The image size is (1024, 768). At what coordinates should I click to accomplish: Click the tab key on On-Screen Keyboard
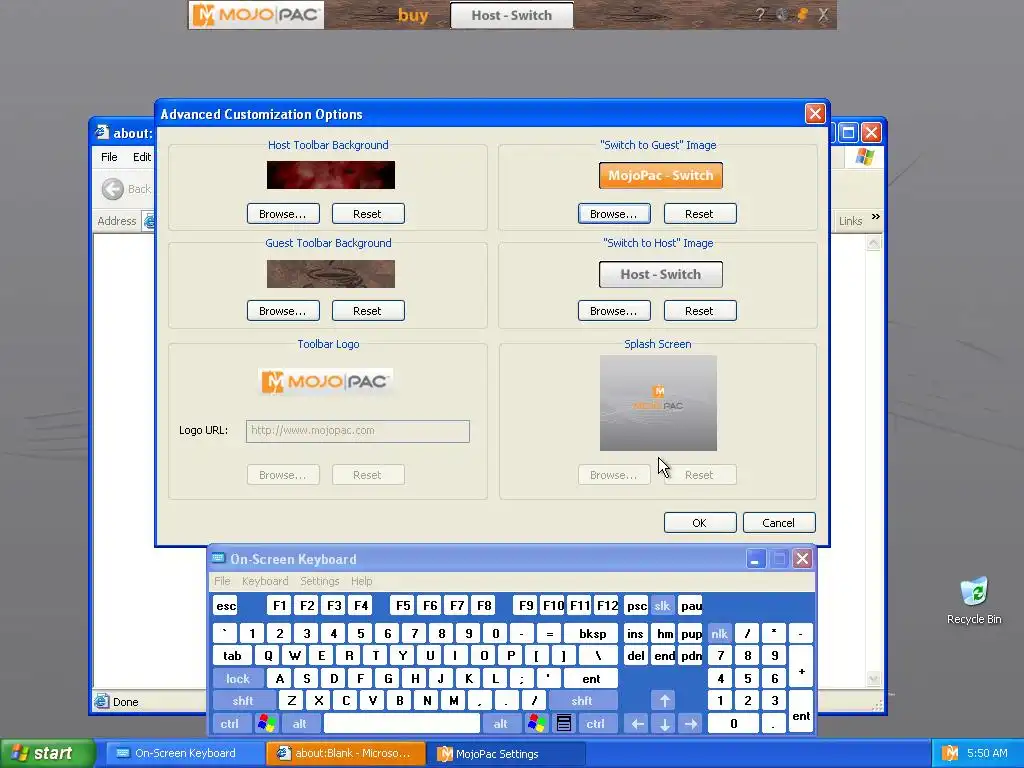tap(232, 656)
